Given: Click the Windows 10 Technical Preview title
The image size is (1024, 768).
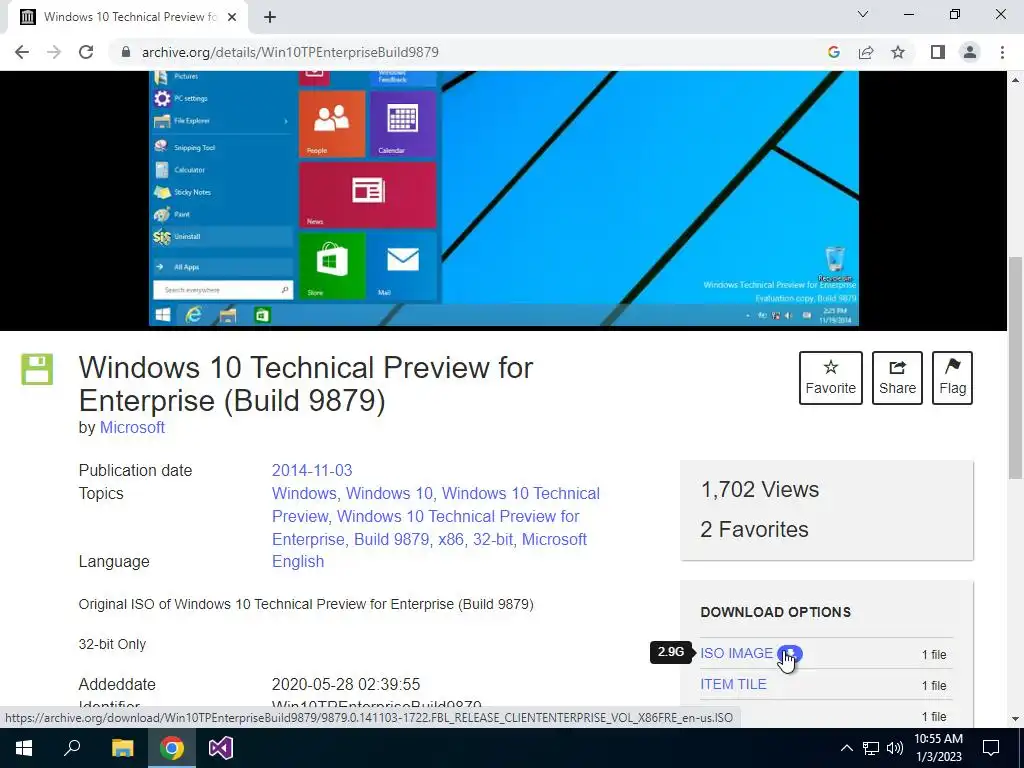Looking at the screenshot, I should click(306, 384).
